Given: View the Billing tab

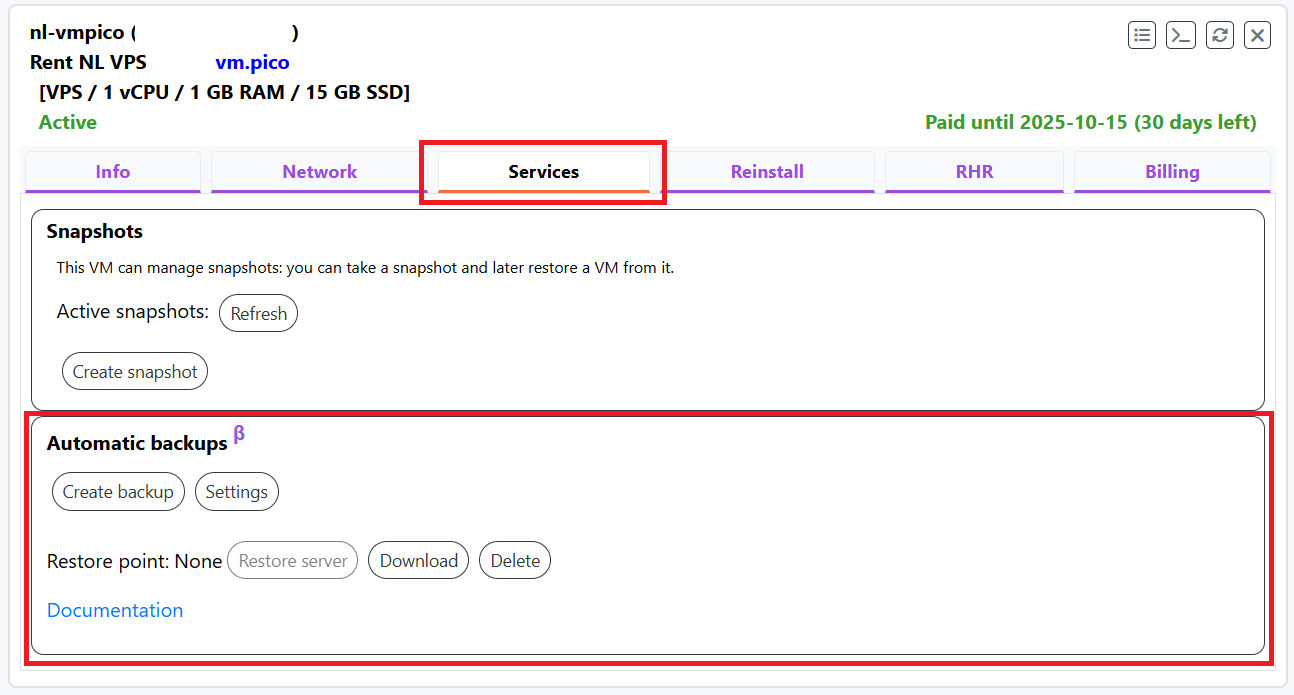Looking at the screenshot, I should (x=1172, y=172).
